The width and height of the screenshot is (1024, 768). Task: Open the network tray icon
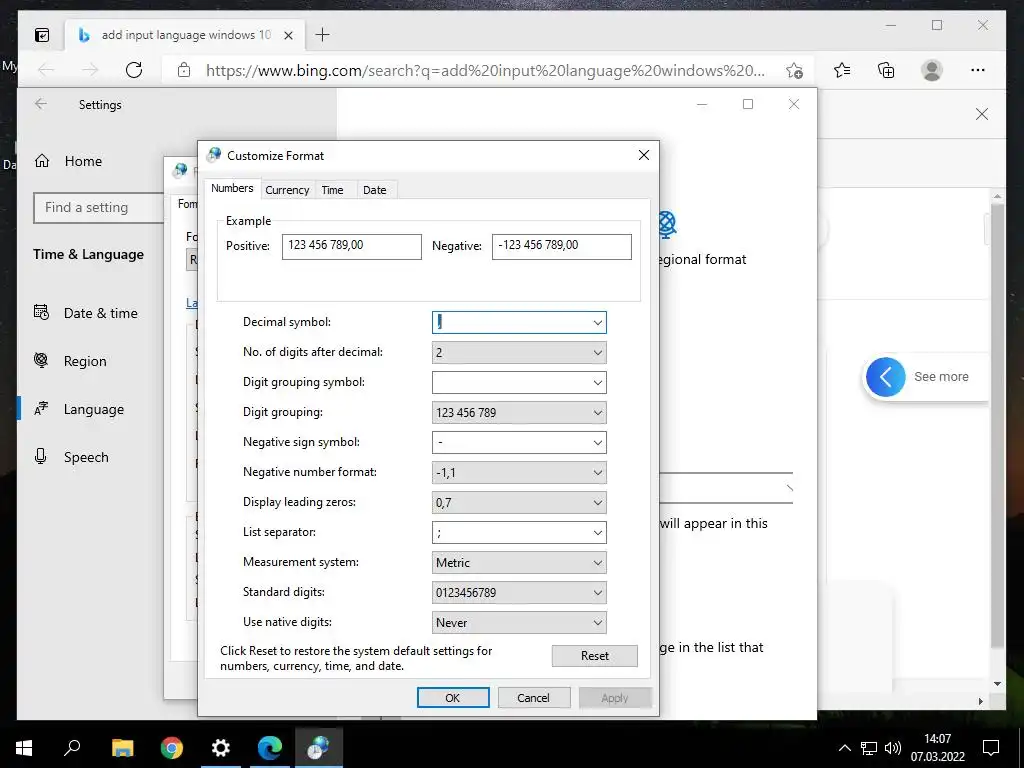click(869, 748)
